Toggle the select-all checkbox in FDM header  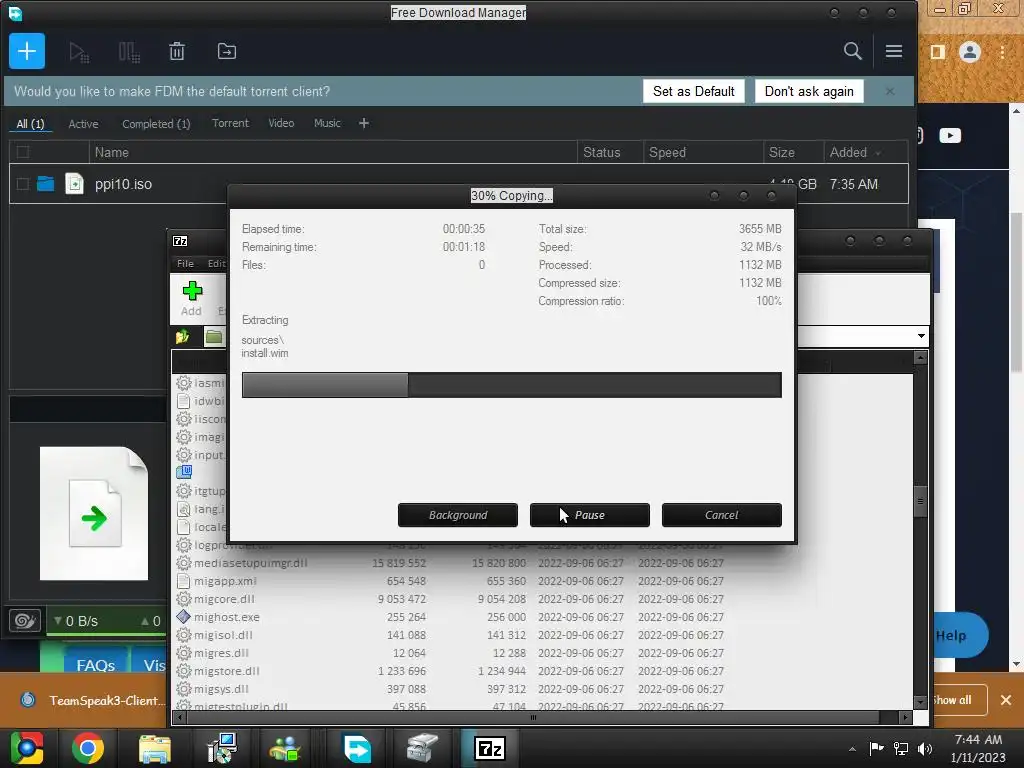point(23,152)
